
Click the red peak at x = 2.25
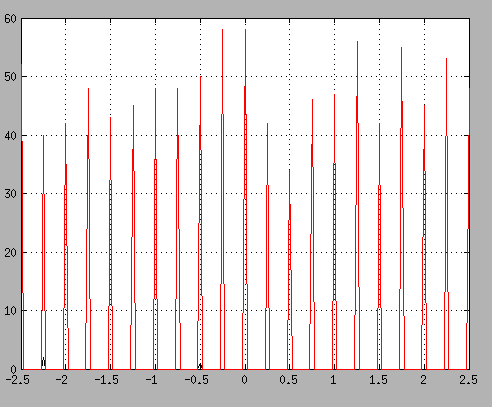click(446, 214)
